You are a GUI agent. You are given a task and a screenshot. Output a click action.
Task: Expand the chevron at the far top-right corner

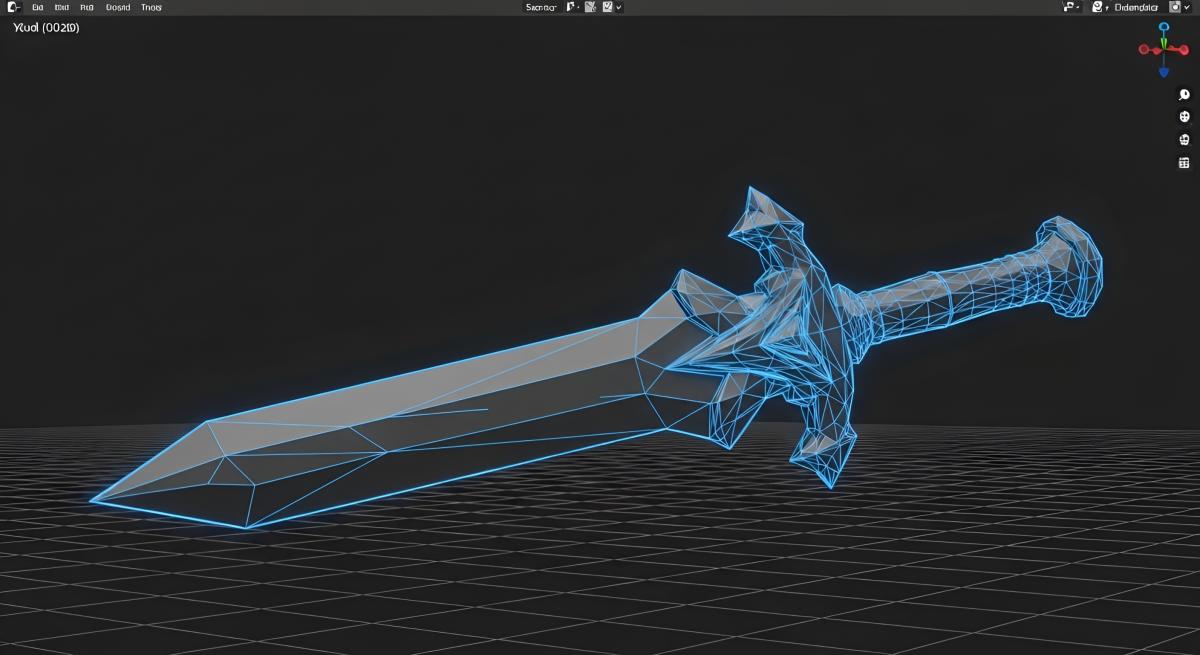coord(1187,7)
